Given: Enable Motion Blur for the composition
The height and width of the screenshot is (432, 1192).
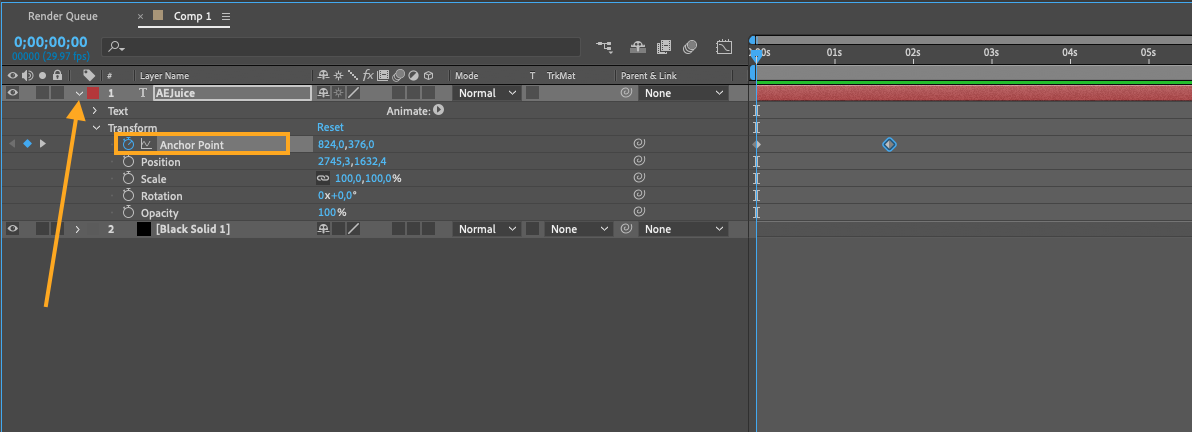Looking at the screenshot, I should point(690,47).
